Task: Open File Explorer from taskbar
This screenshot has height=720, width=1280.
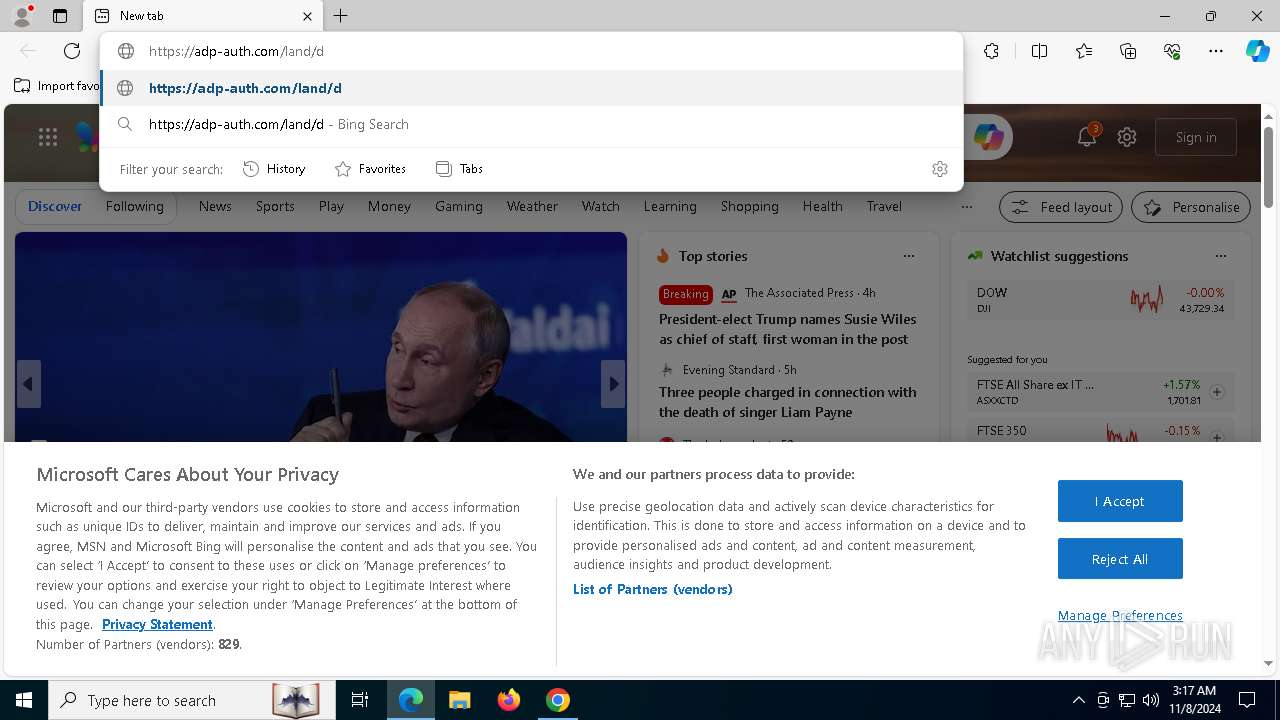Action: [x=459, y=700]
